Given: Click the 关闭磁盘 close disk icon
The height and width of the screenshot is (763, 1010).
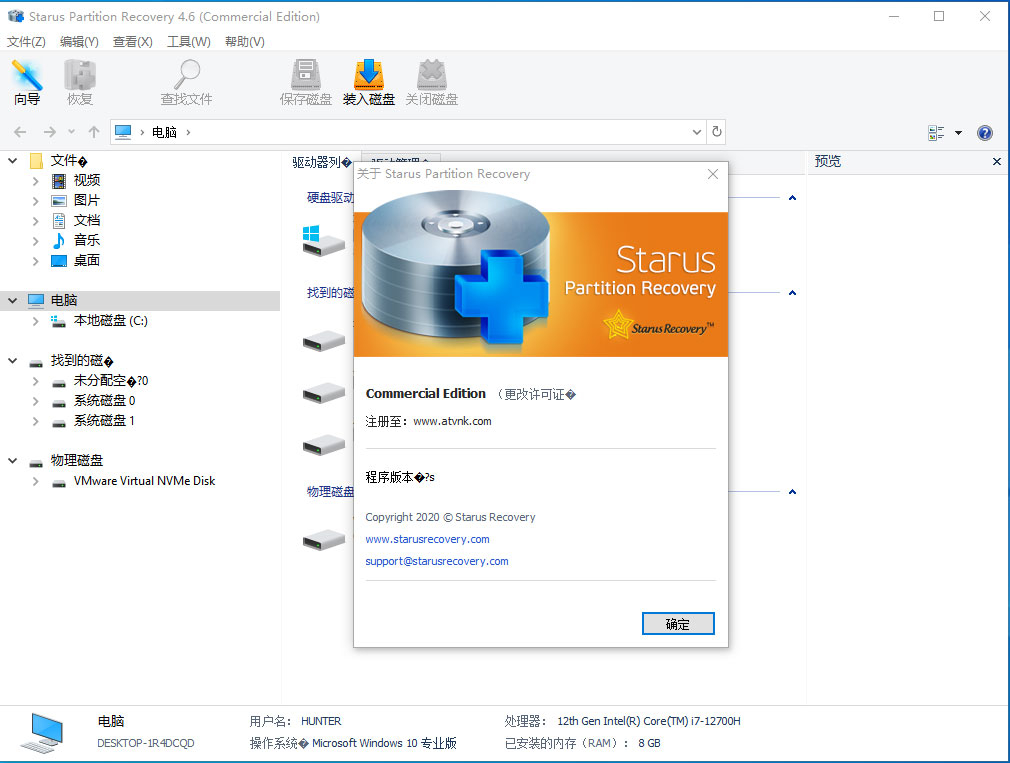Looking at the screenshot, I should tap(432, 82).
